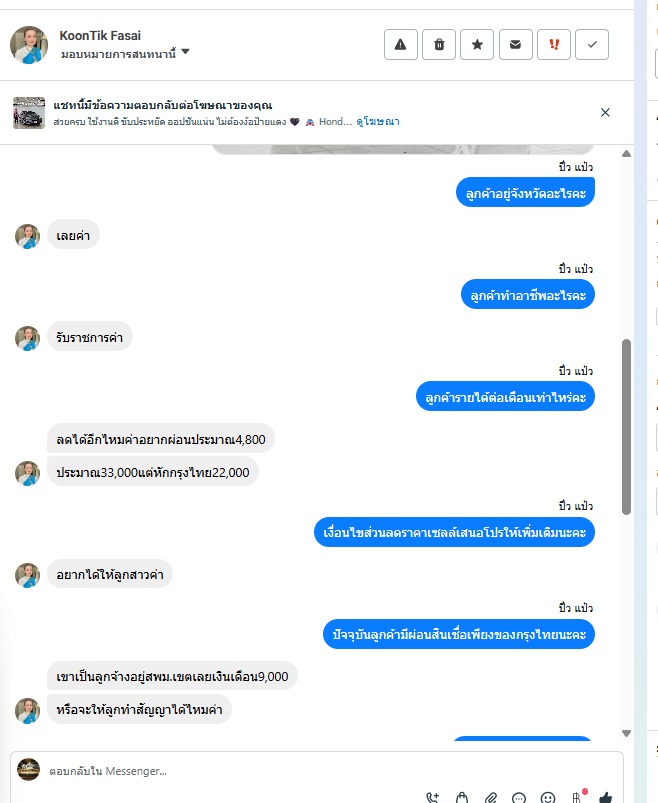Mark conversation as spam with warning triangle icon
This screenshot has width=658, height=803.
point(400,45)
